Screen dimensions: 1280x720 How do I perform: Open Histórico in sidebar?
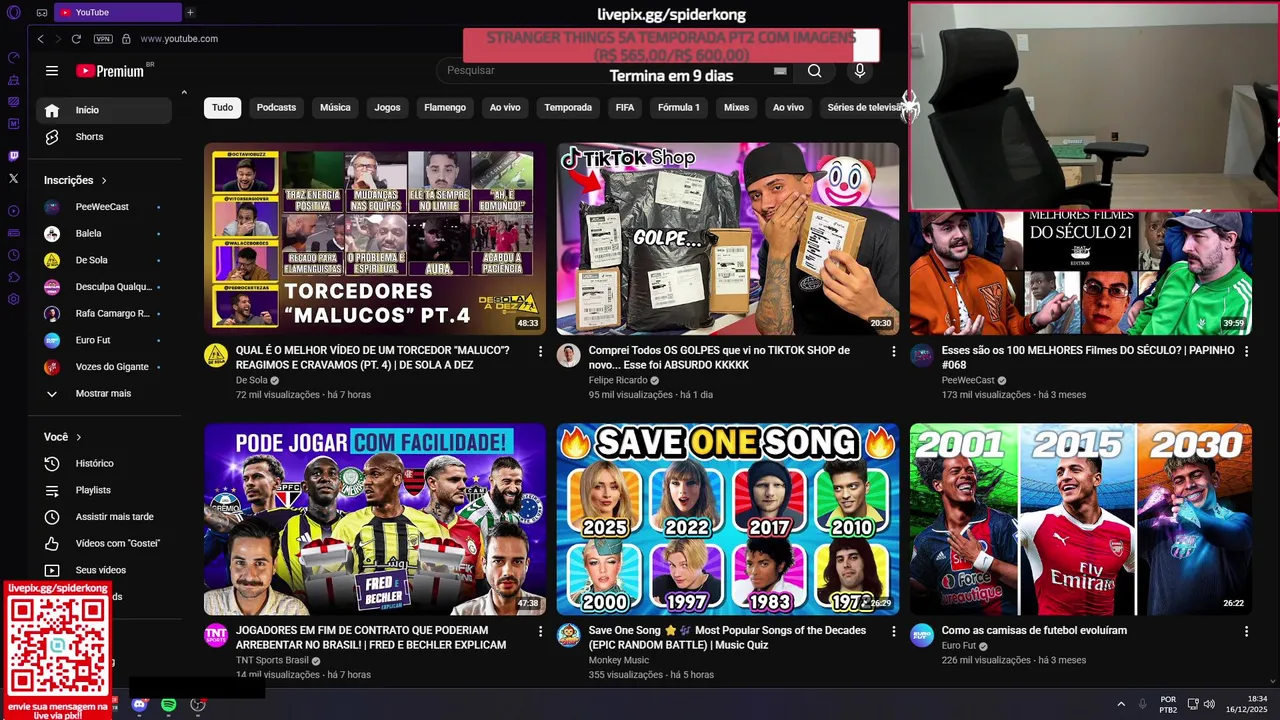(103, 464)
